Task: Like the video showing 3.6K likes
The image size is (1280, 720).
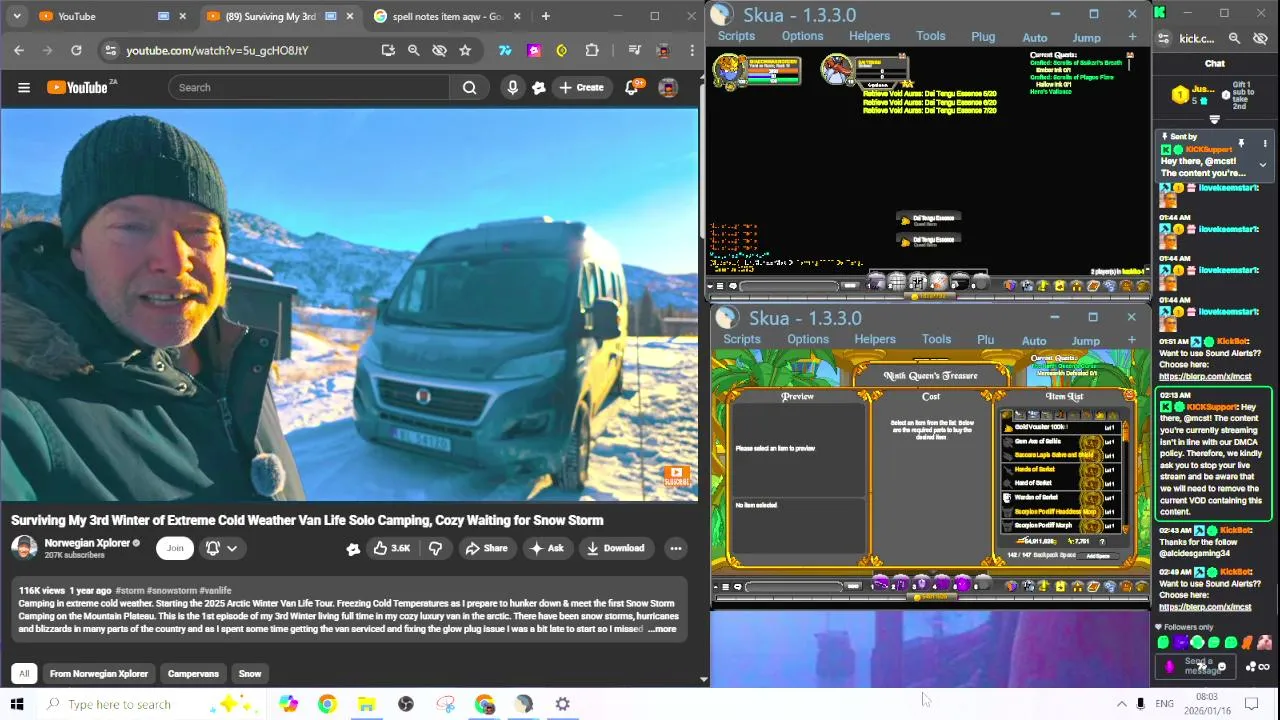Action: 391,548
